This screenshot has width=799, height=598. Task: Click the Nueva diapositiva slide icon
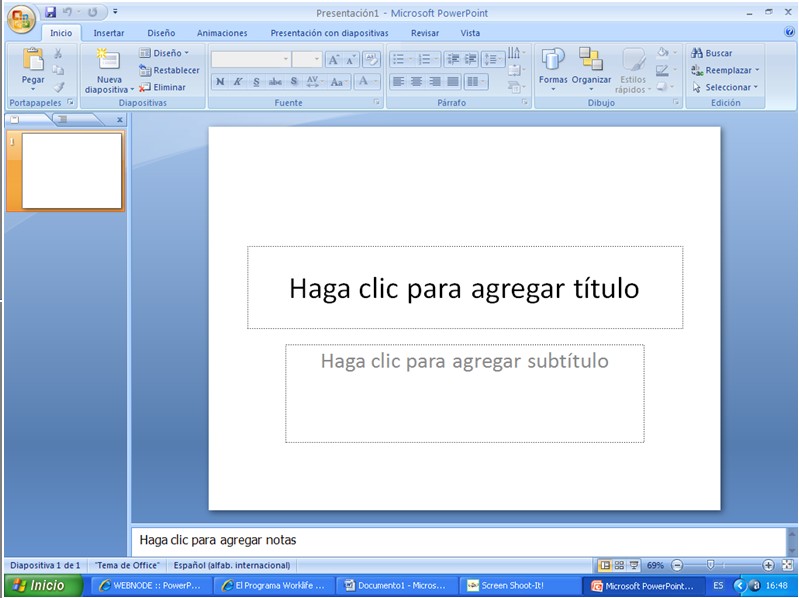click(109, 59)
